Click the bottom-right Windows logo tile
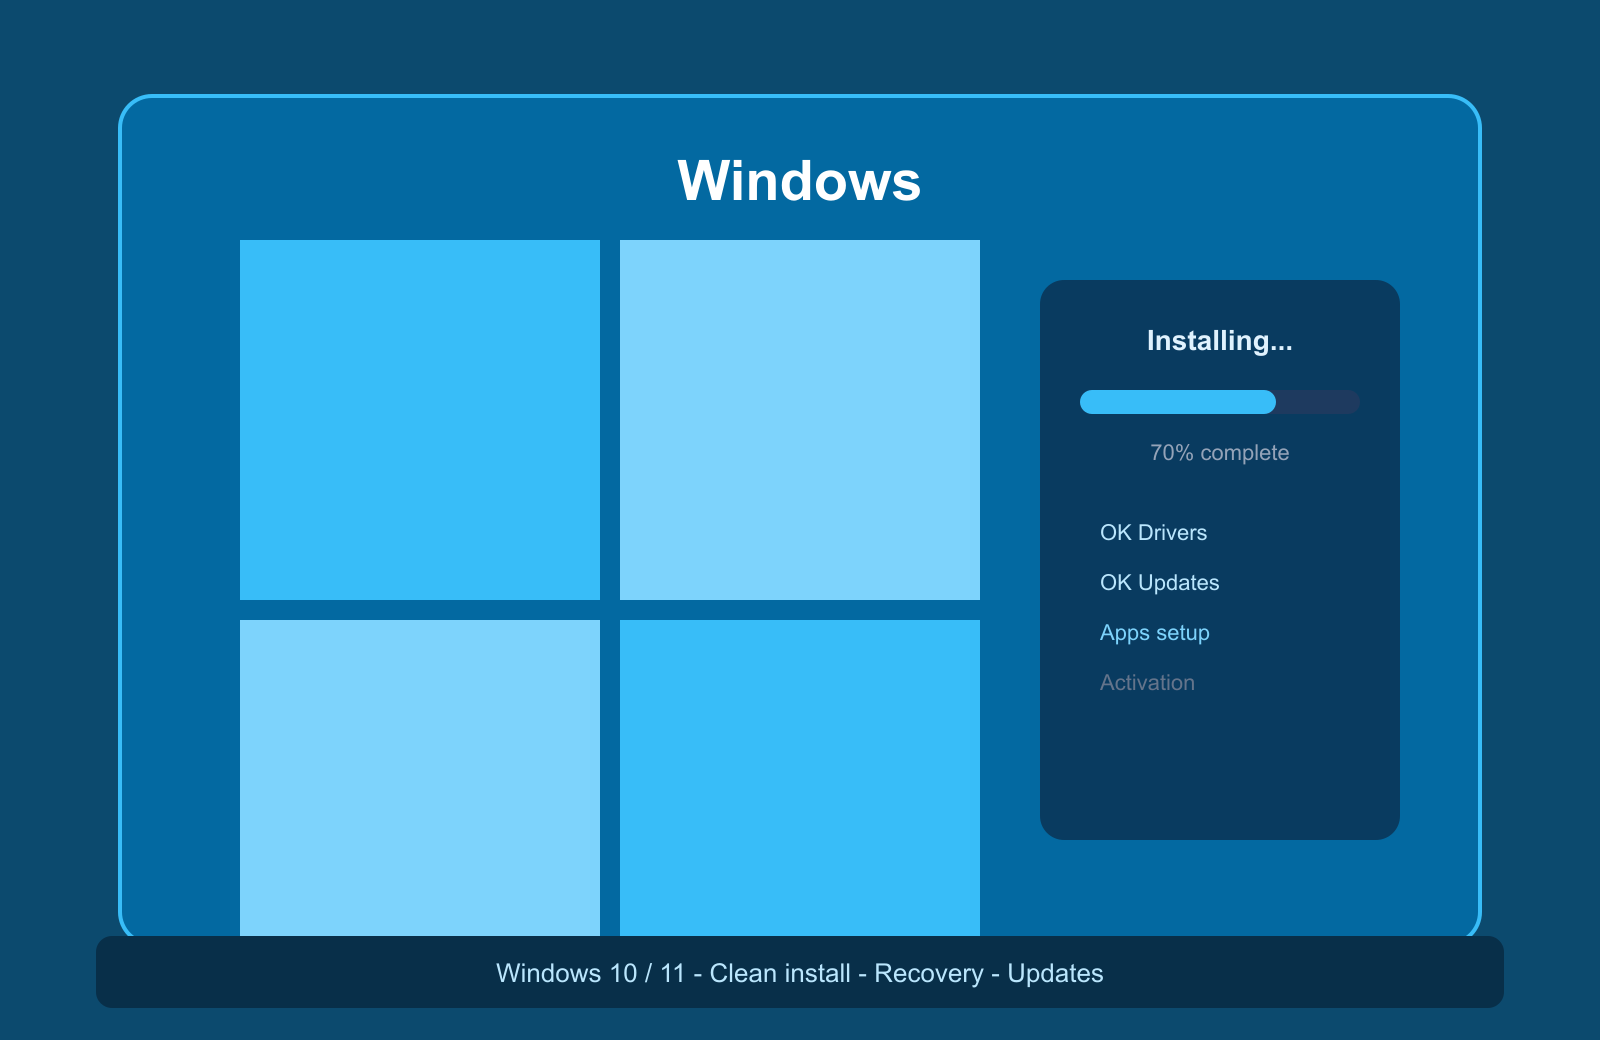 800,778
